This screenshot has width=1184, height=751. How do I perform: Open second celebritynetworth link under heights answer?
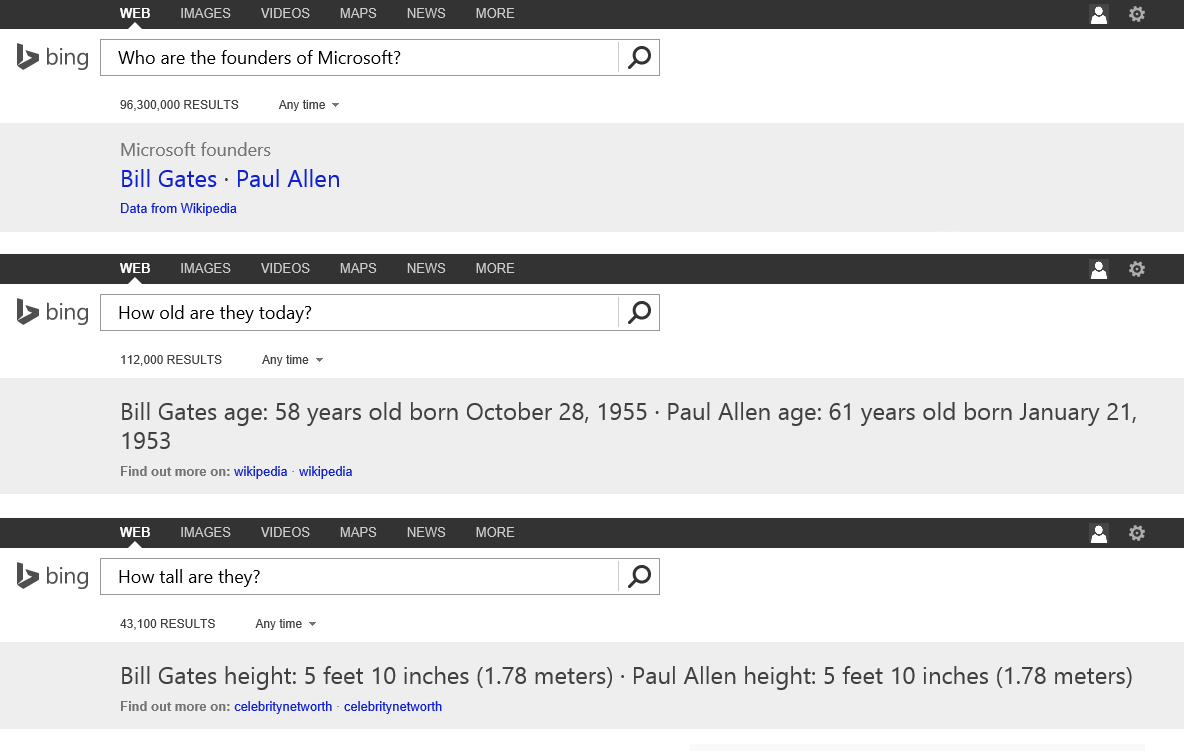pyautogui.click(x=393, y=707)
